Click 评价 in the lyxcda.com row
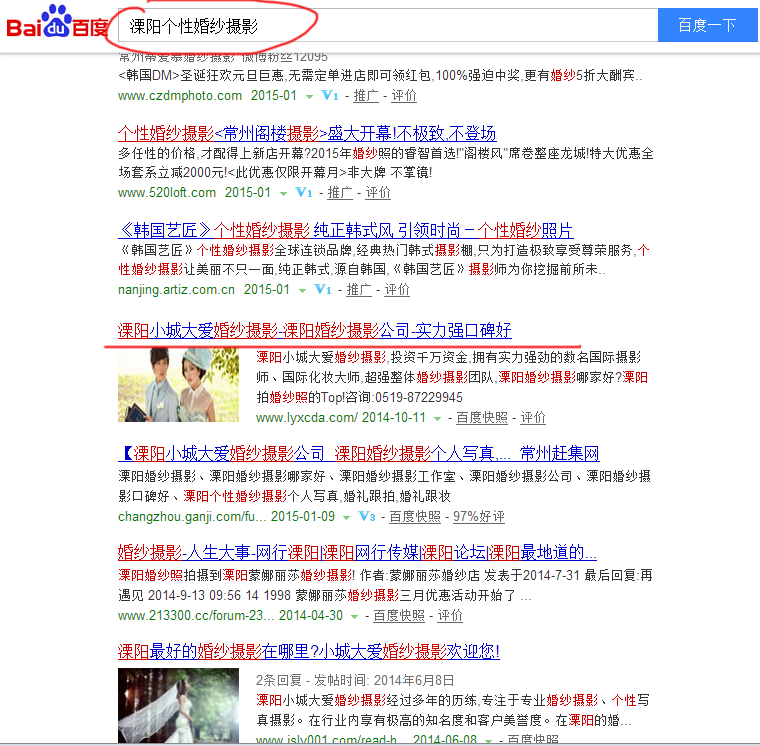Viewport: 760px width, 746px height. point(533,417)
